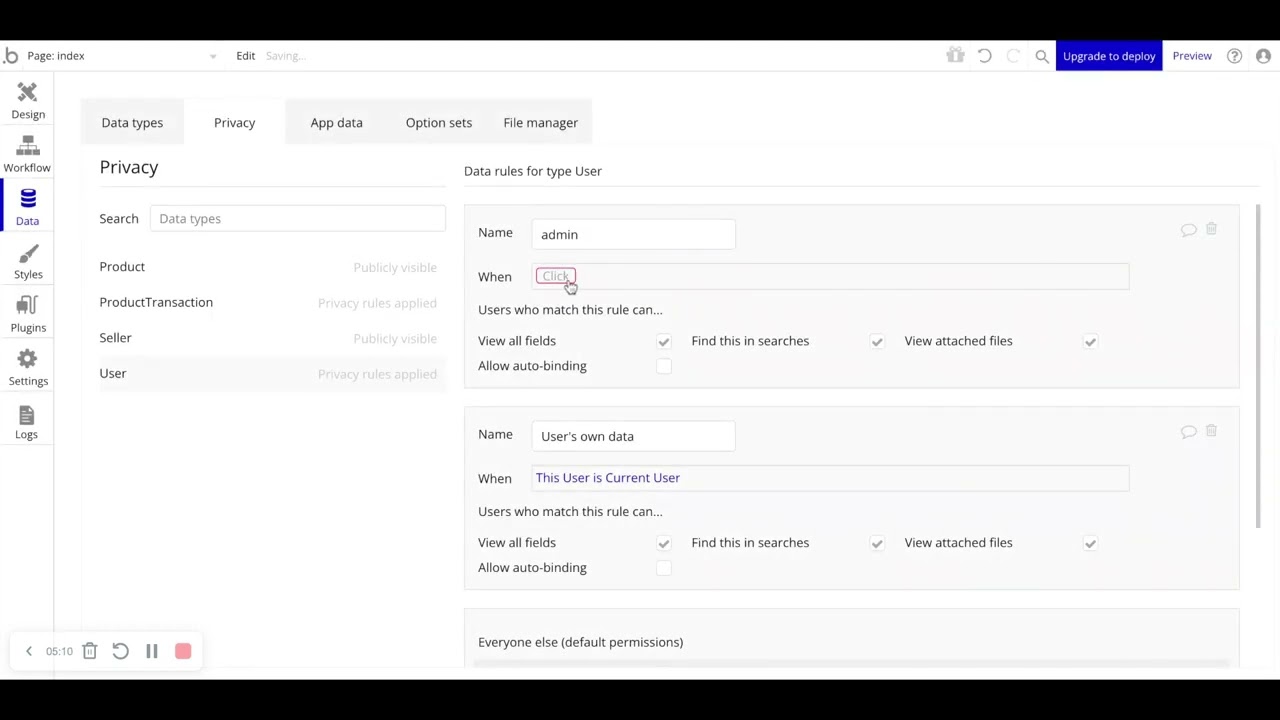
Task: Open the Page: index dropdown
Action: tap(120, 56)
